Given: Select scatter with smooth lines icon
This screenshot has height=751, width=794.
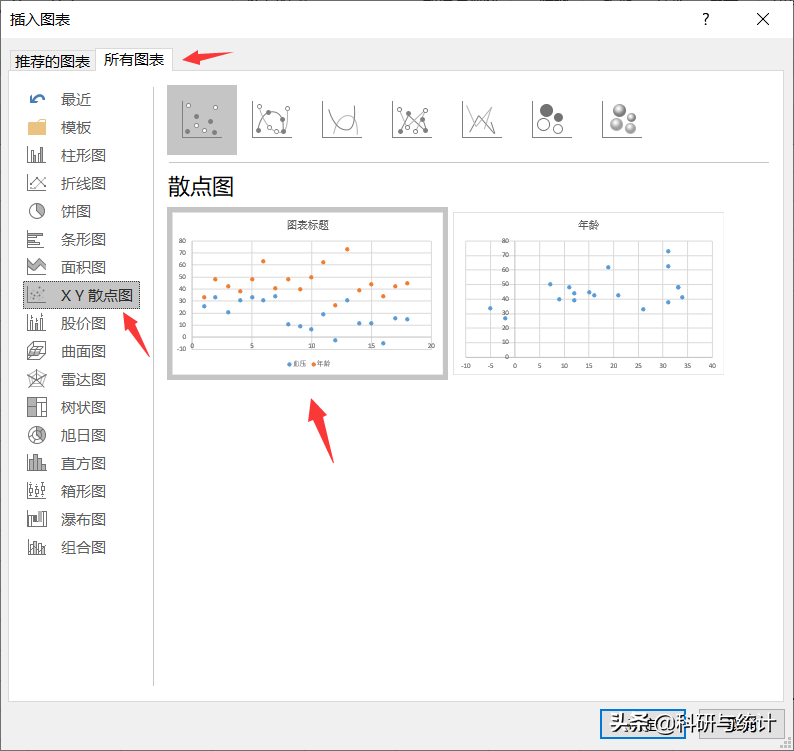Looking at the screenshot, I should (x=342, y=120).
